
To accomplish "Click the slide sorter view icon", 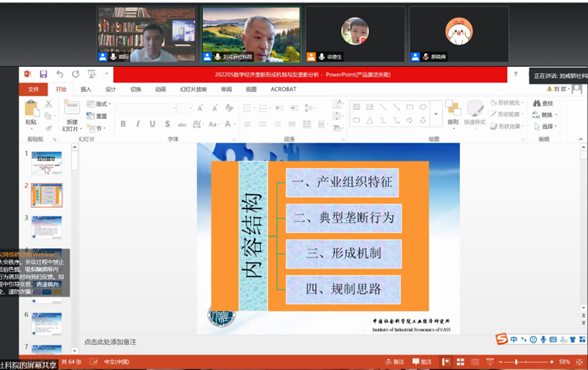I will point(460,362).
